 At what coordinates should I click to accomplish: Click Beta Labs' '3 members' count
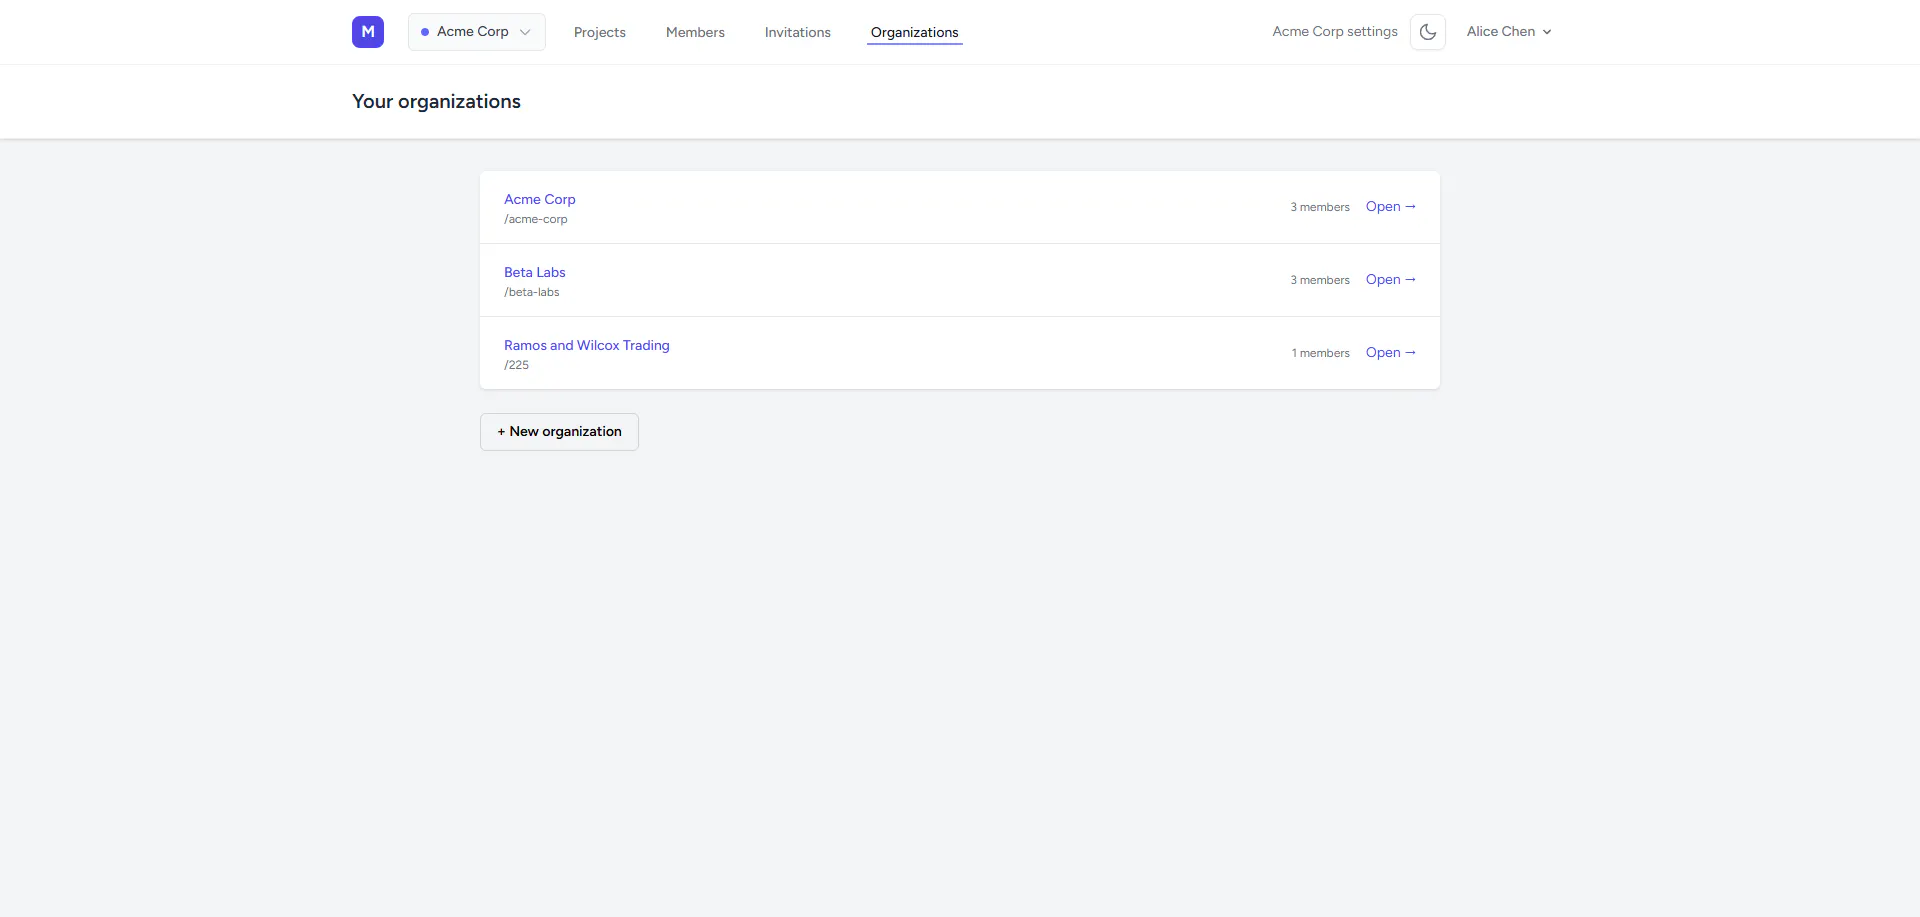[x=1320, y=280]
